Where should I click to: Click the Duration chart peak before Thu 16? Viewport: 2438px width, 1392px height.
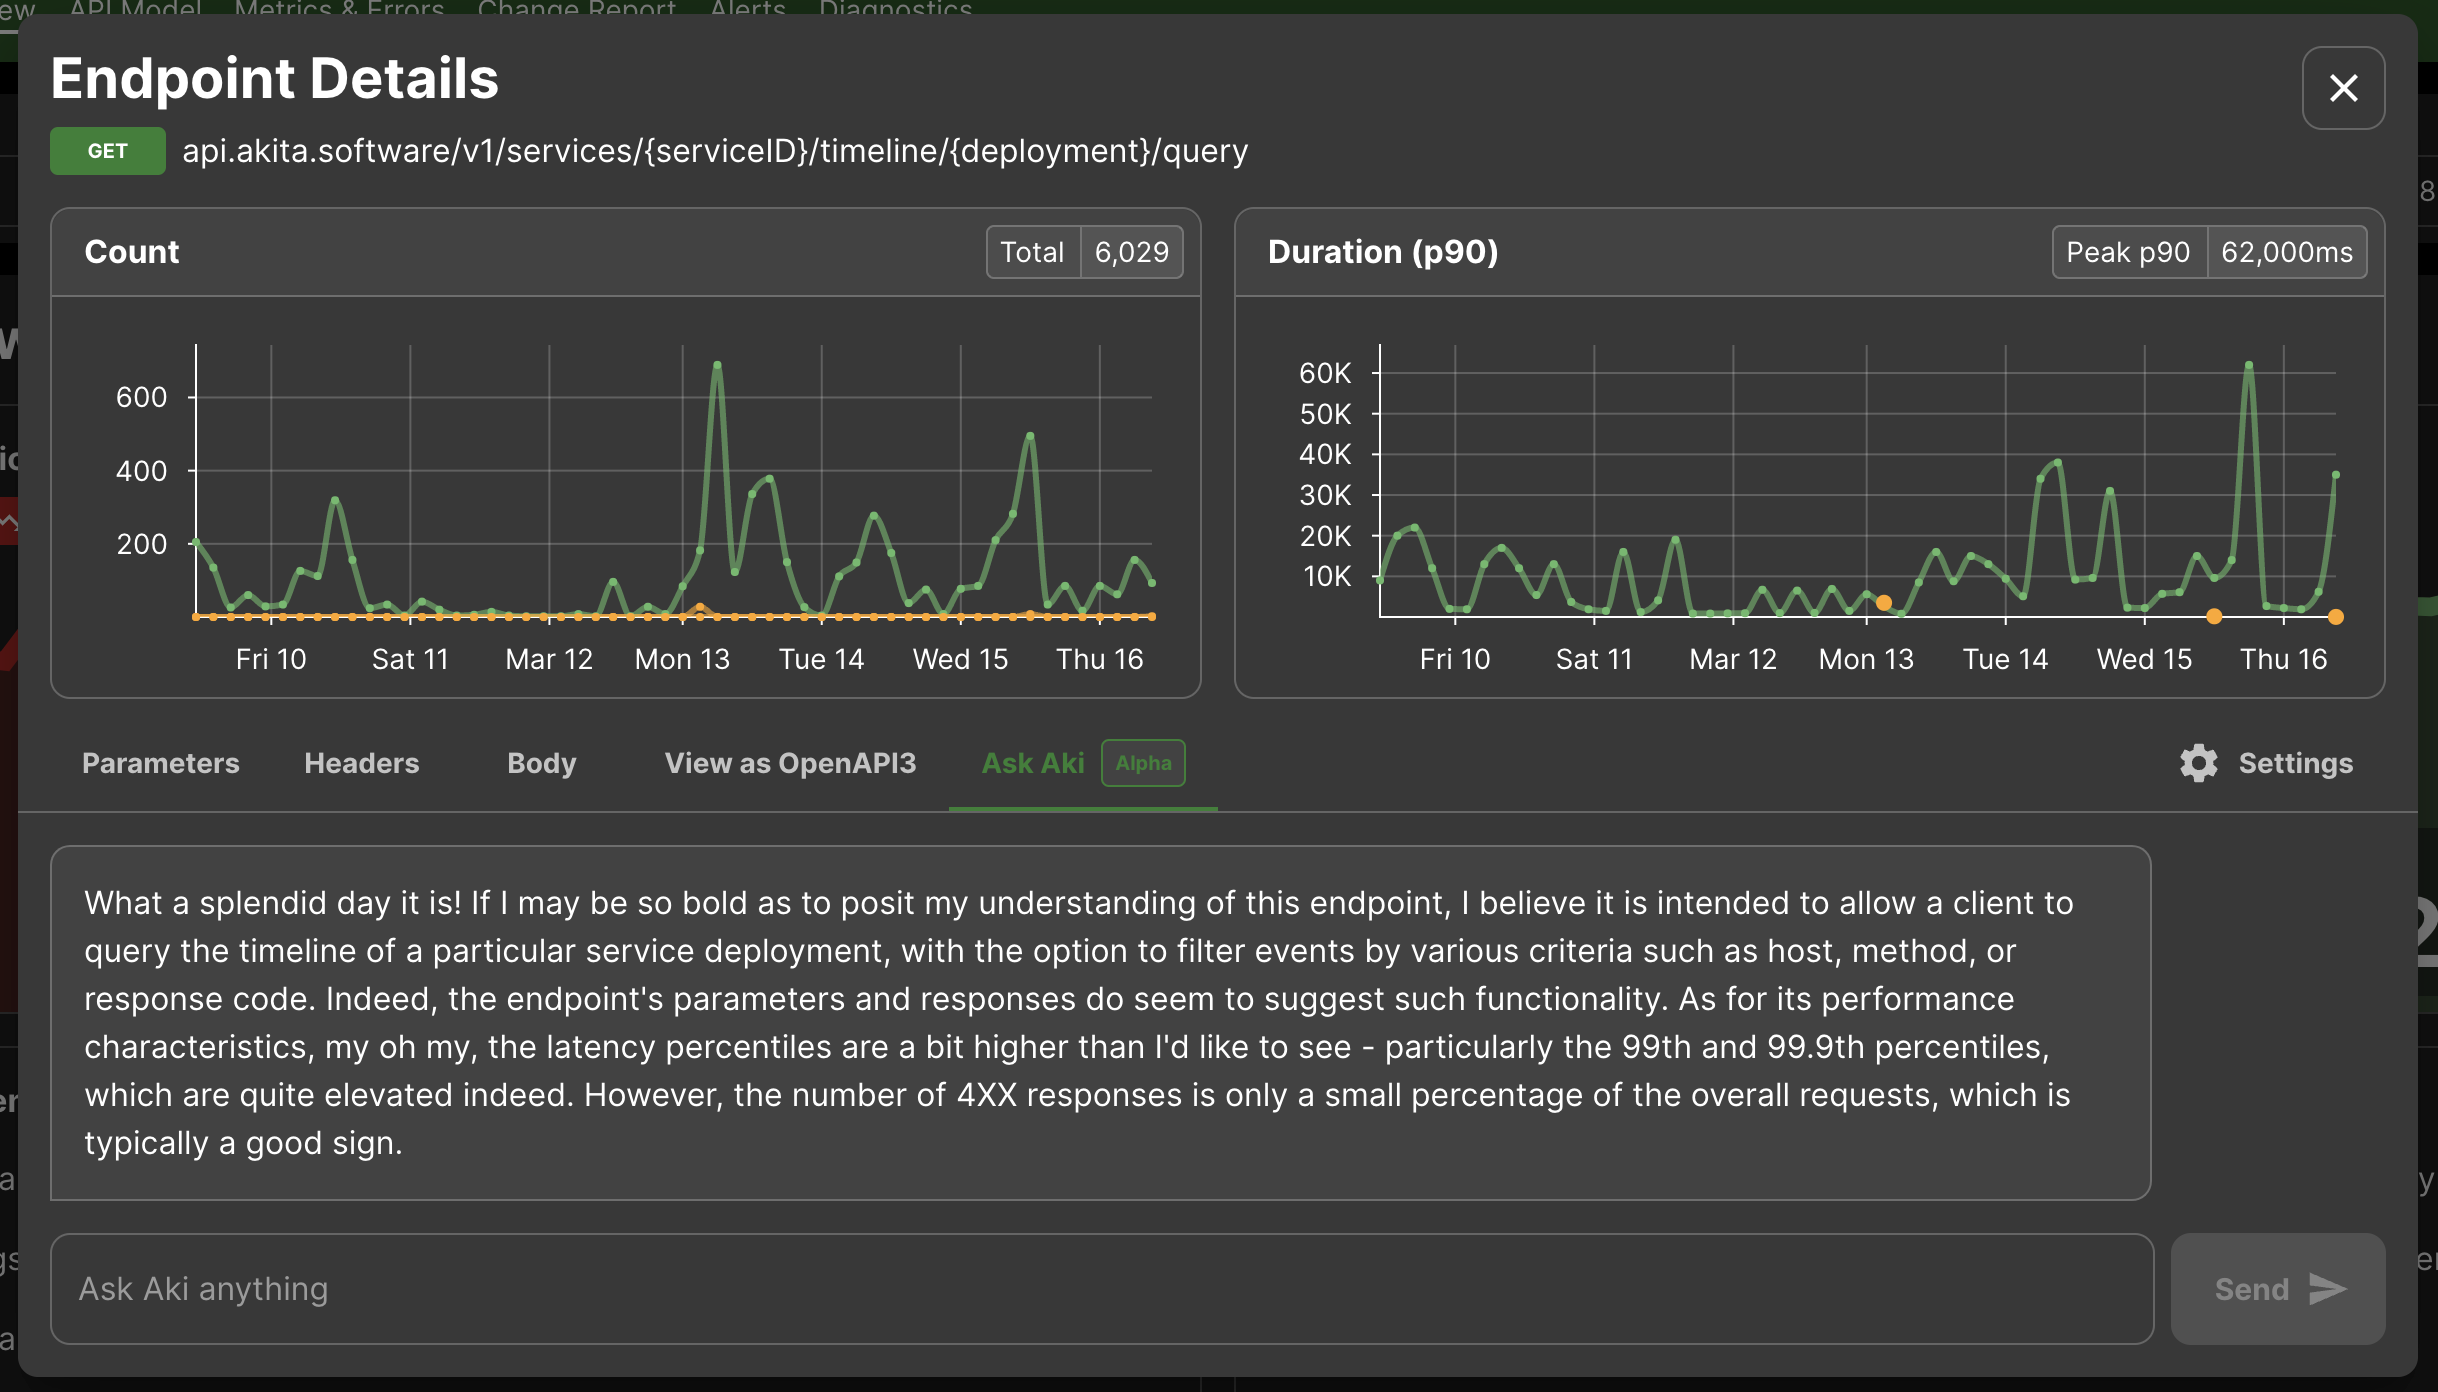(2249, 366)
